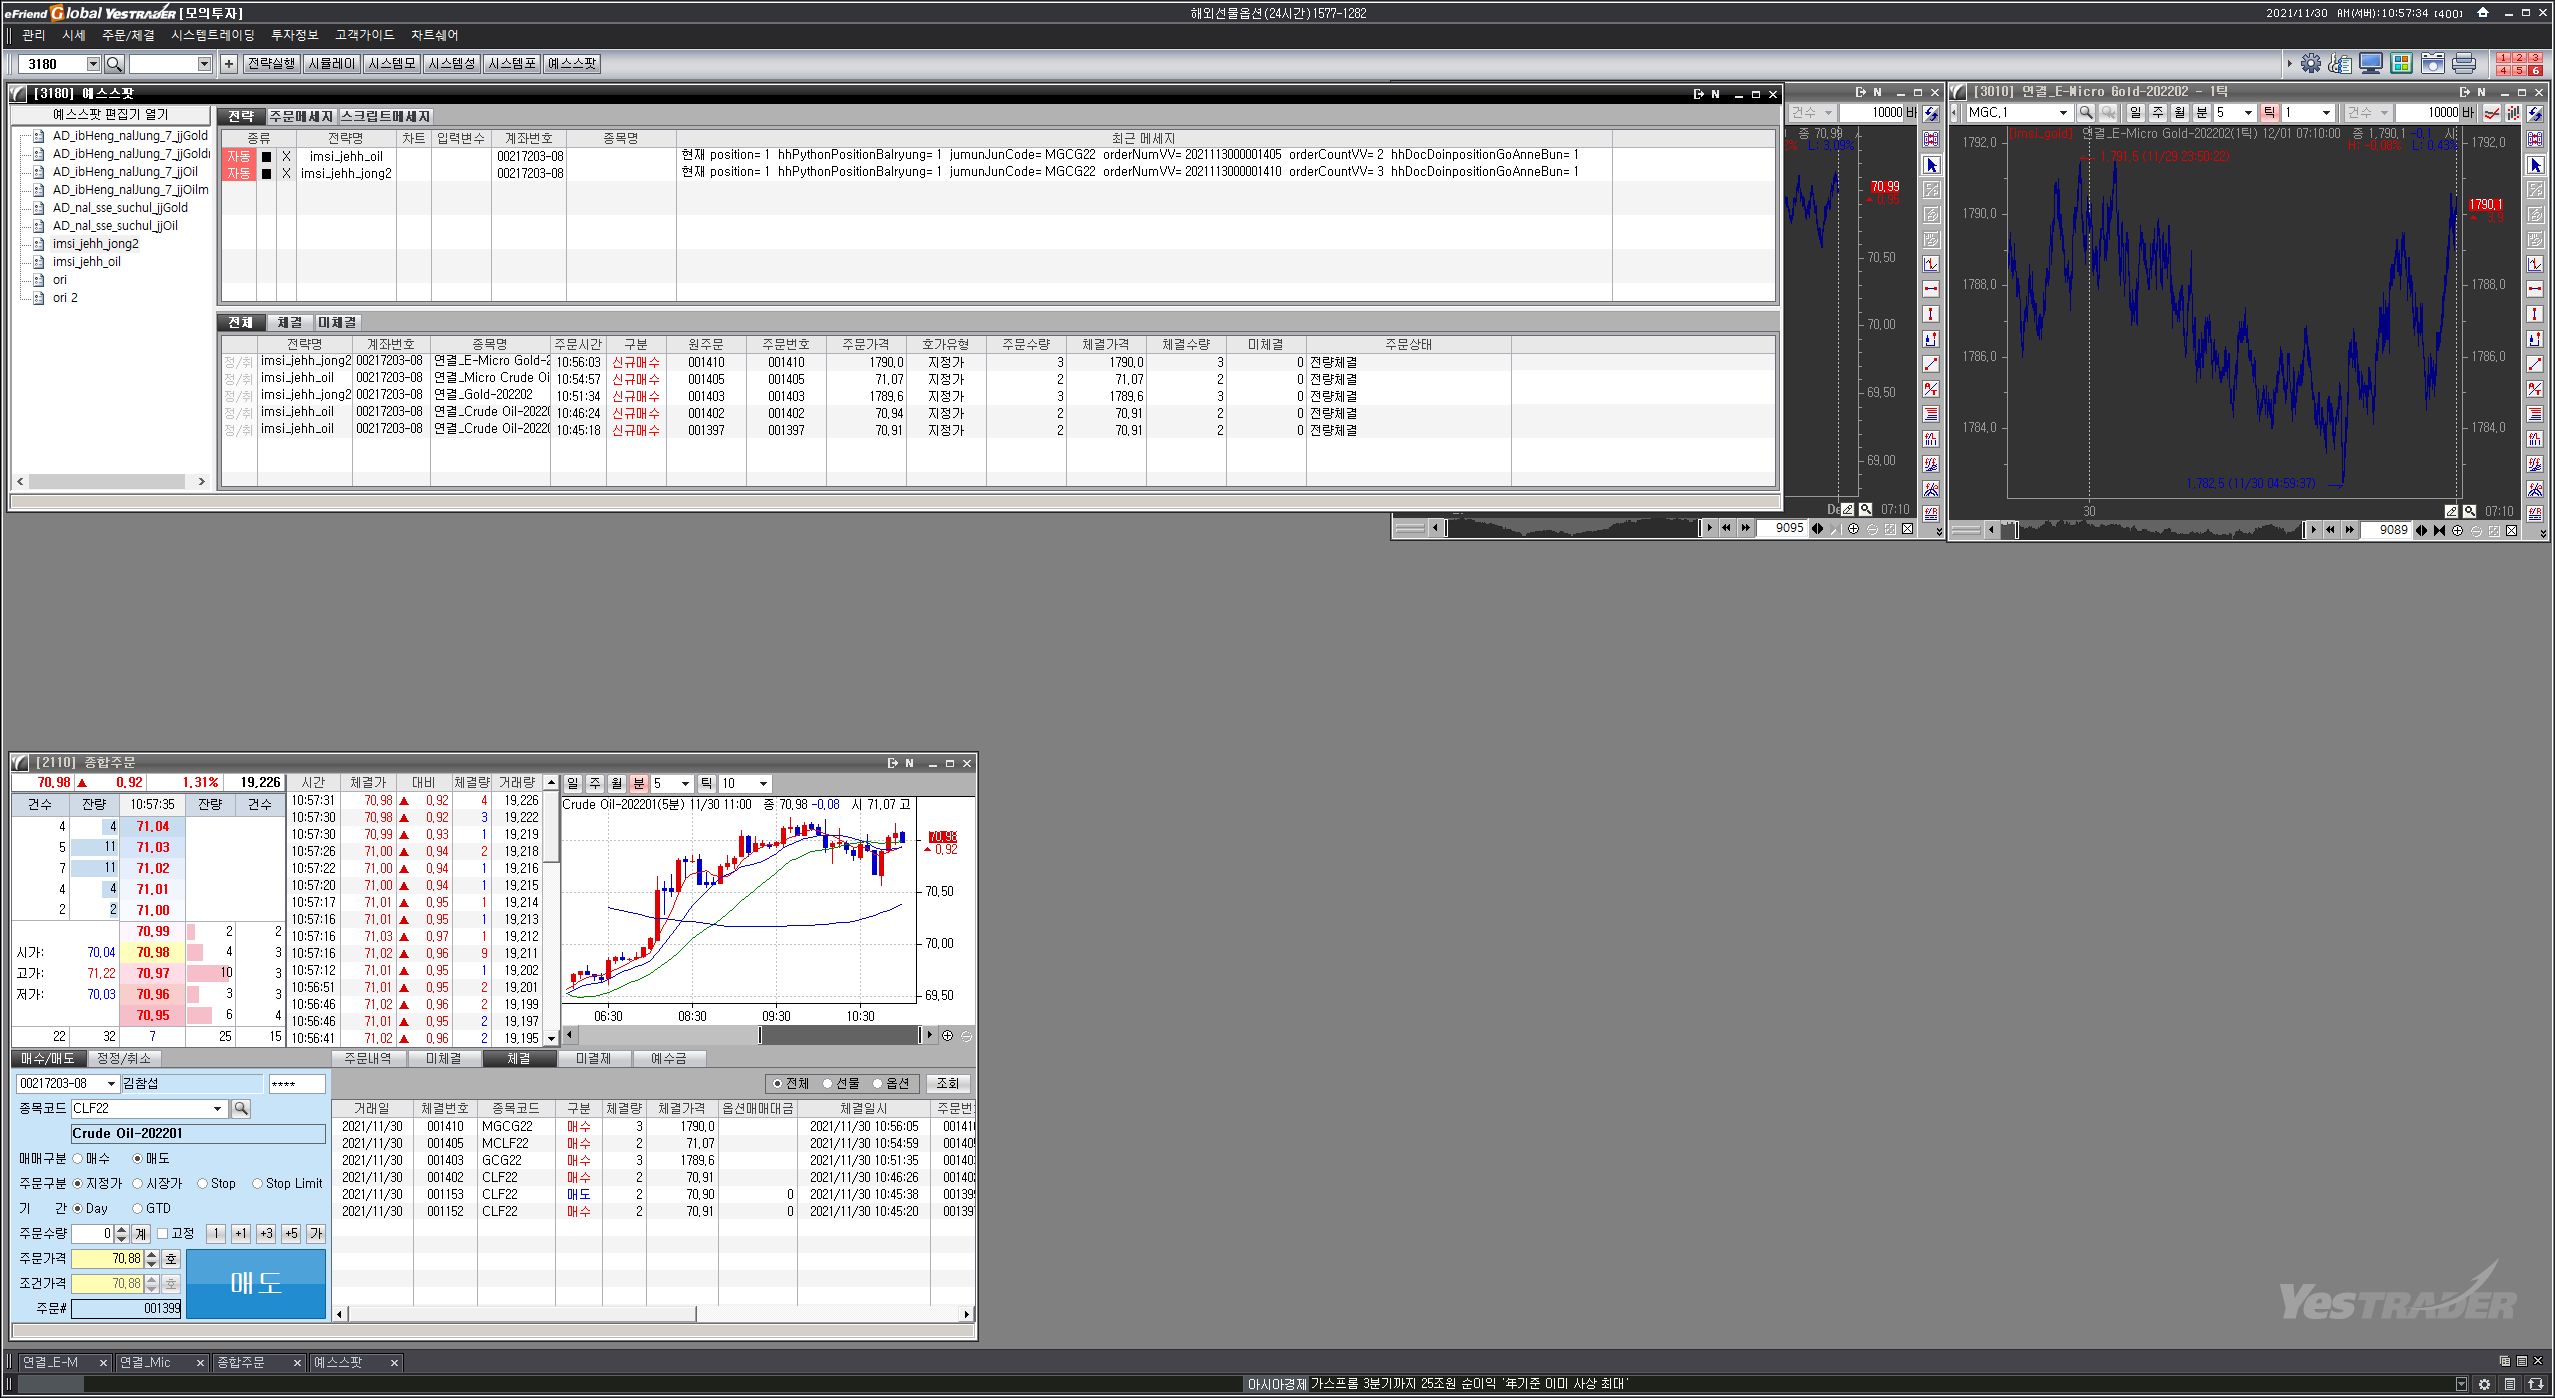The height and width of the screenshot is (1398, 2555).
Task: Click the magnifier beside the 3180 screen-number box
Action: click(x=114, y=64)
